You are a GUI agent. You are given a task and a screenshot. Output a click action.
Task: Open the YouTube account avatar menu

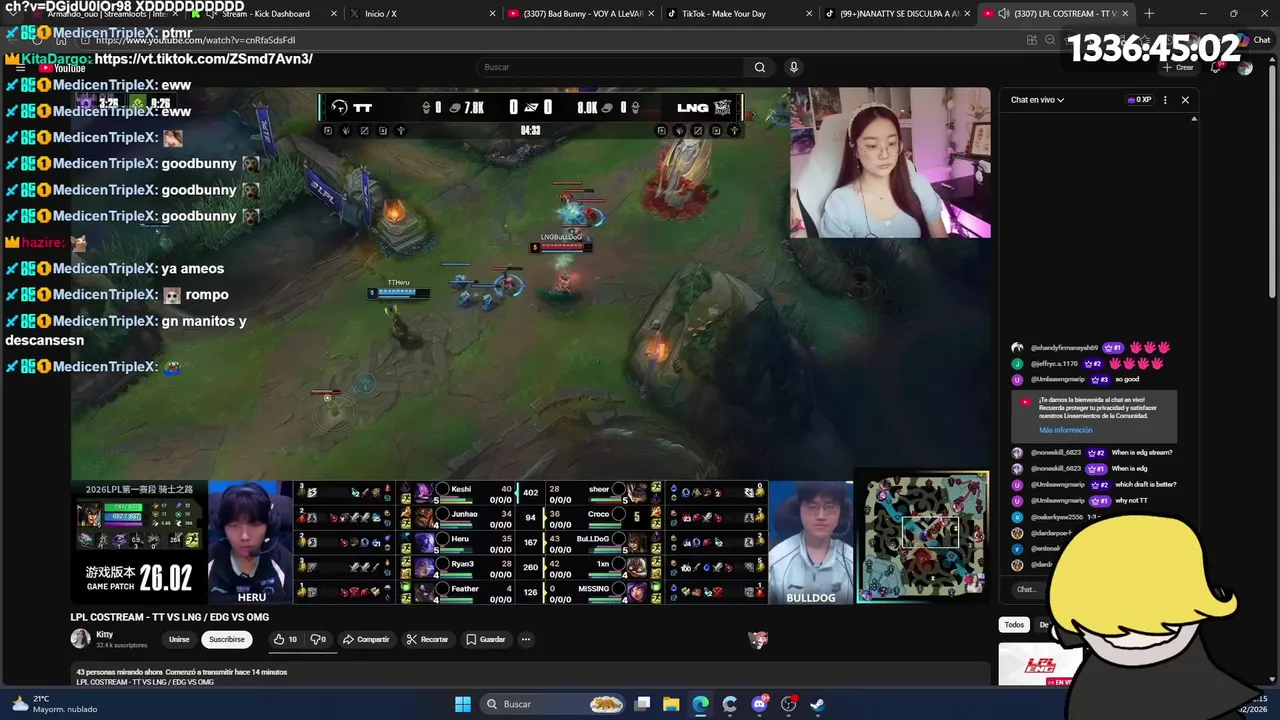tap(1245, 67)
